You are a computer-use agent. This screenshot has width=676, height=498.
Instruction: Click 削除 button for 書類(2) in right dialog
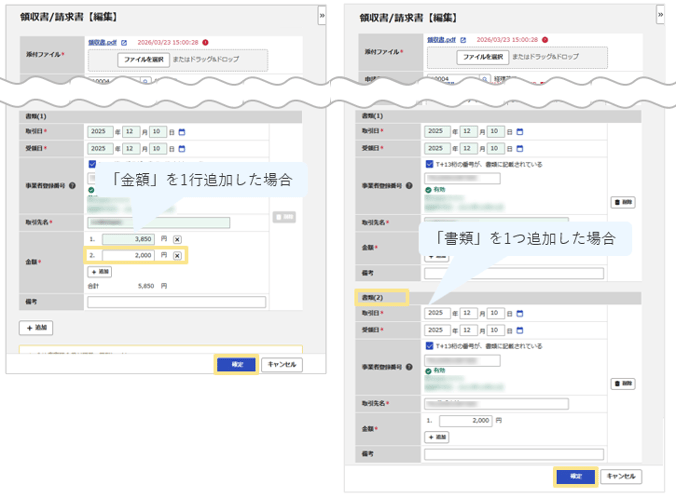coord(623,383)
